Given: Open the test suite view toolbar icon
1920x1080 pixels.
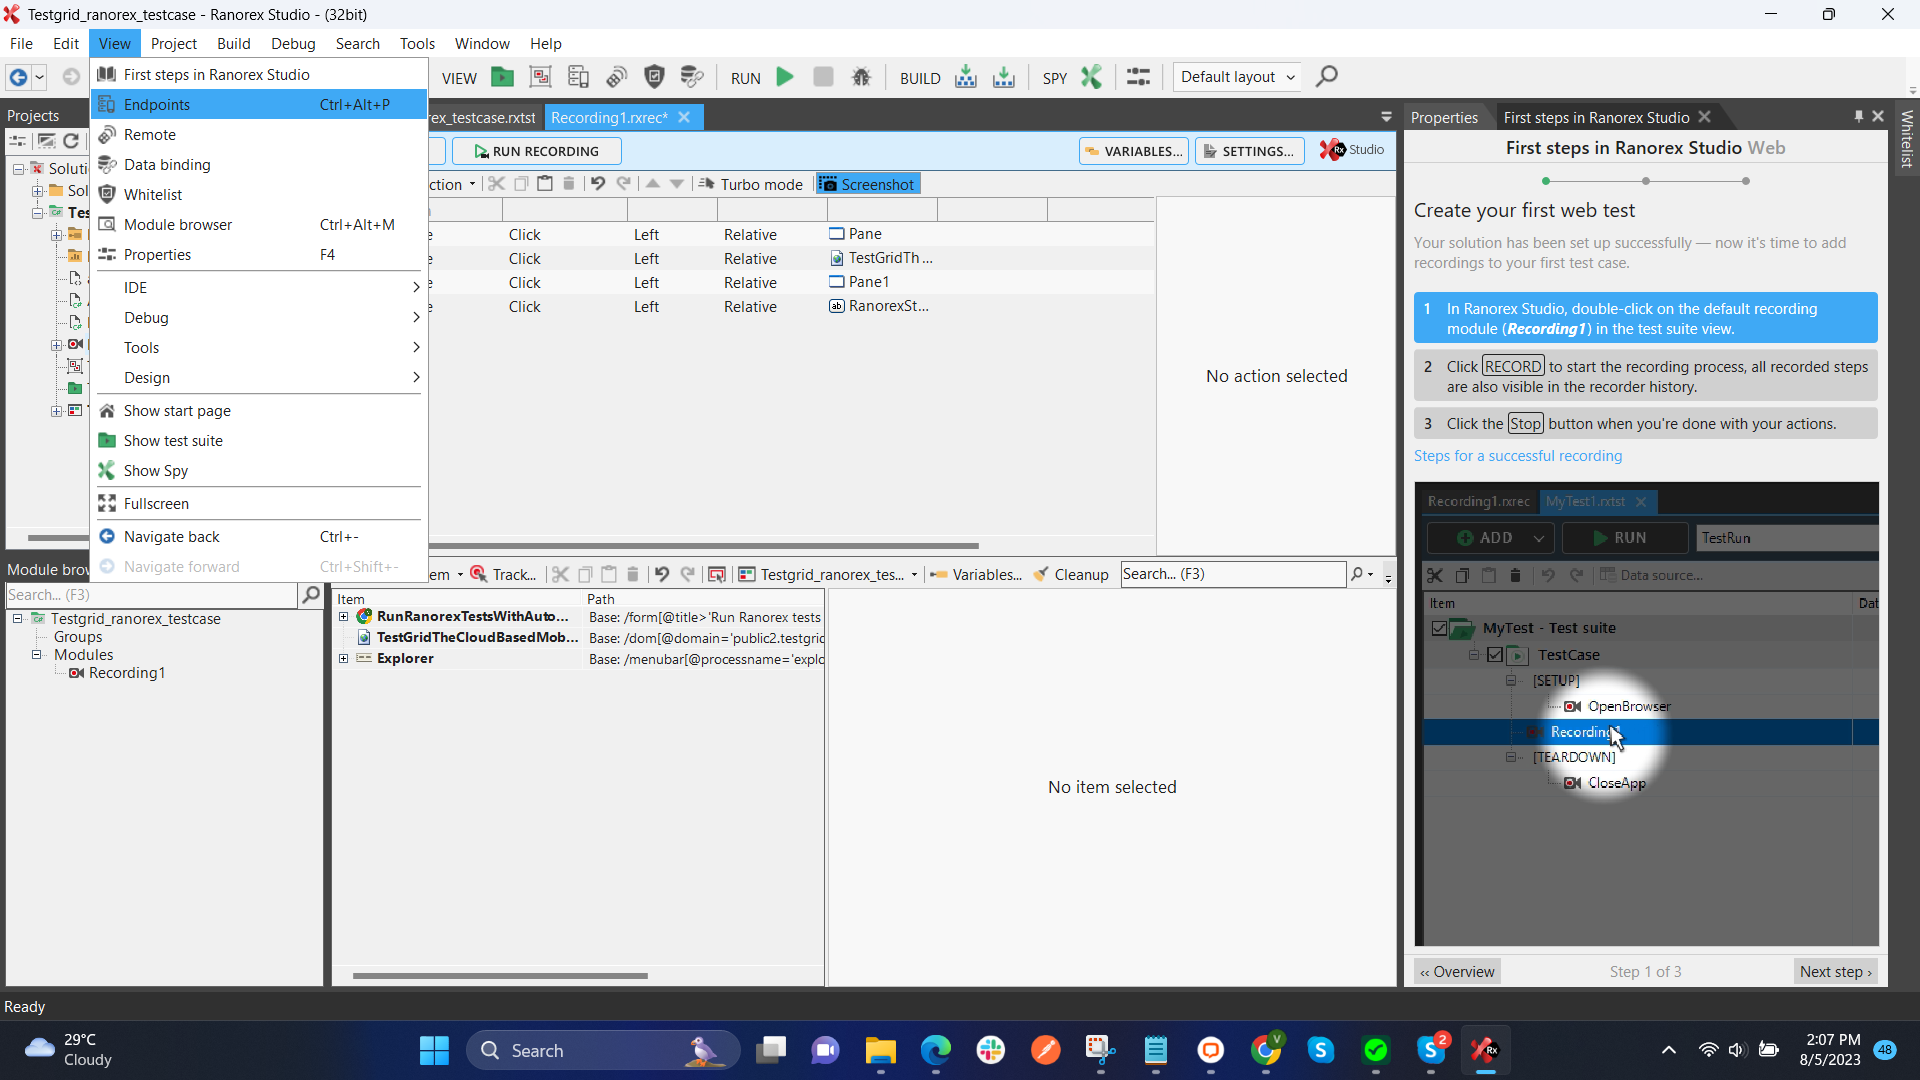Looking at the screenshot, I should (502, 77).
